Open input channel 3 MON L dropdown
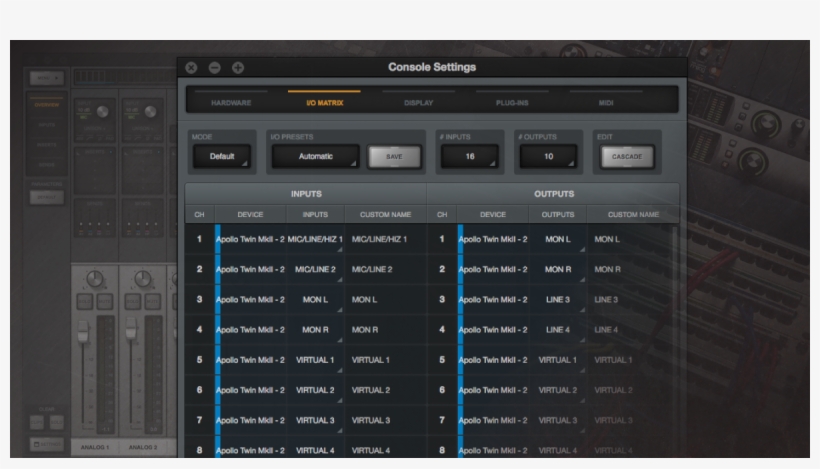 (315, 300)
